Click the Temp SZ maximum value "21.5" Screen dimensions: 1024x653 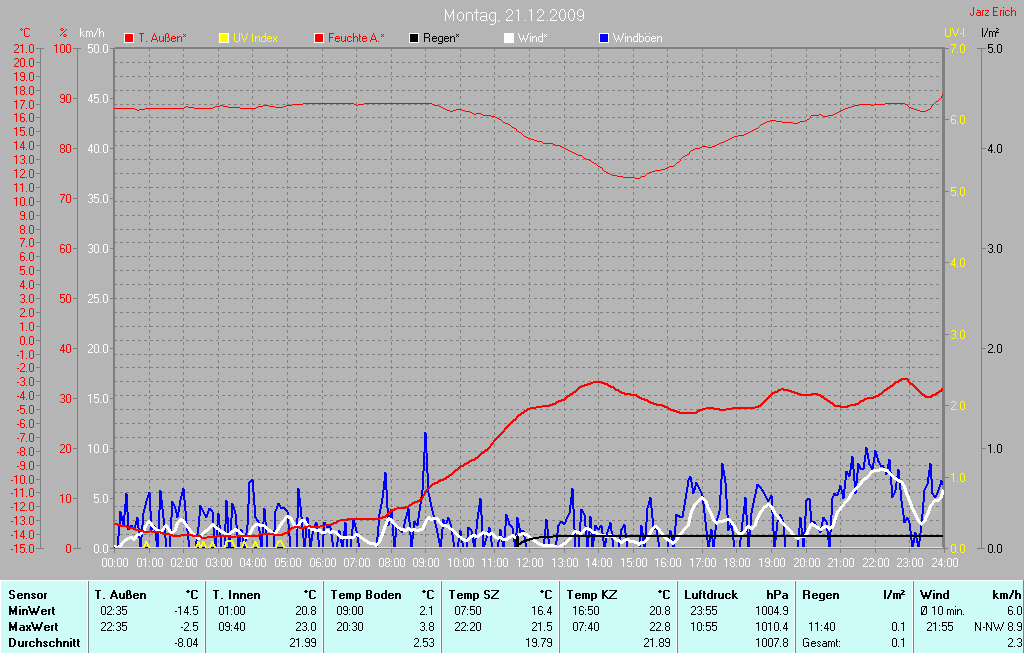tap(541, 626)
